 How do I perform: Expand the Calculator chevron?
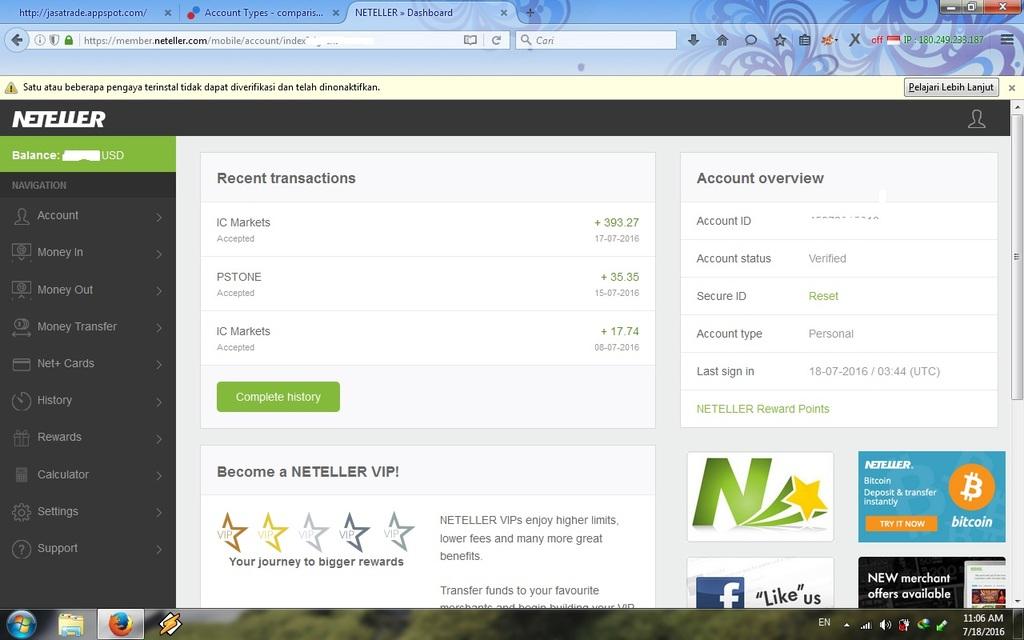[159, 475]
